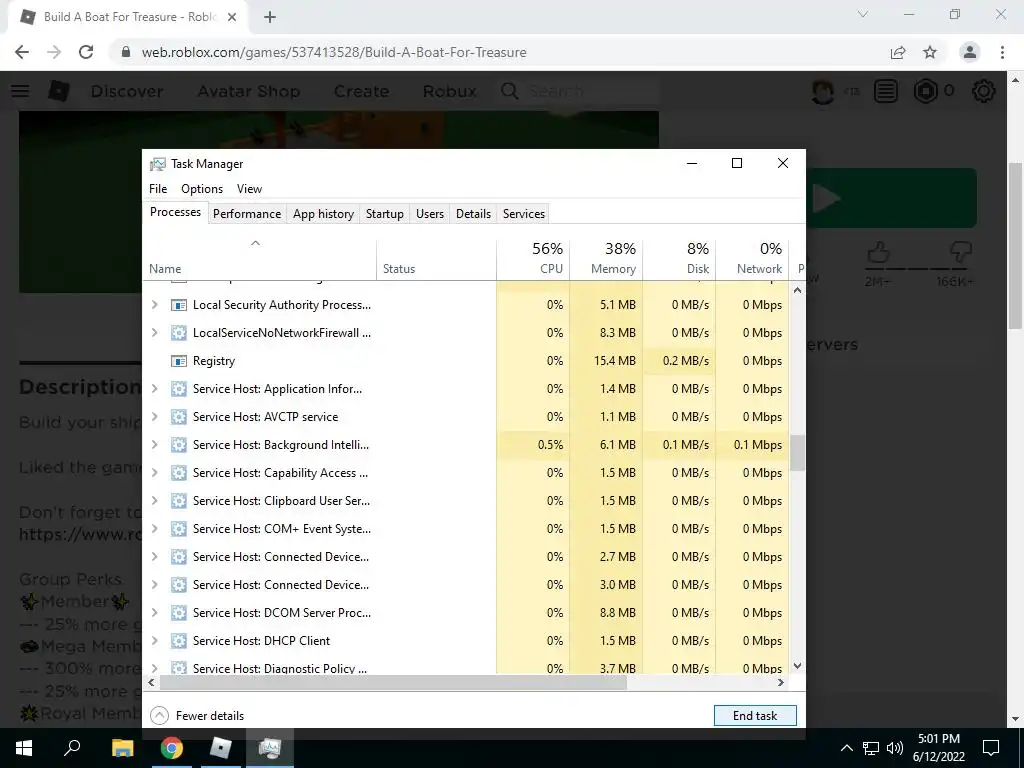The image size is (1024, 768).
Task: Switch to the Performance tab
Action: click(247, 214)
